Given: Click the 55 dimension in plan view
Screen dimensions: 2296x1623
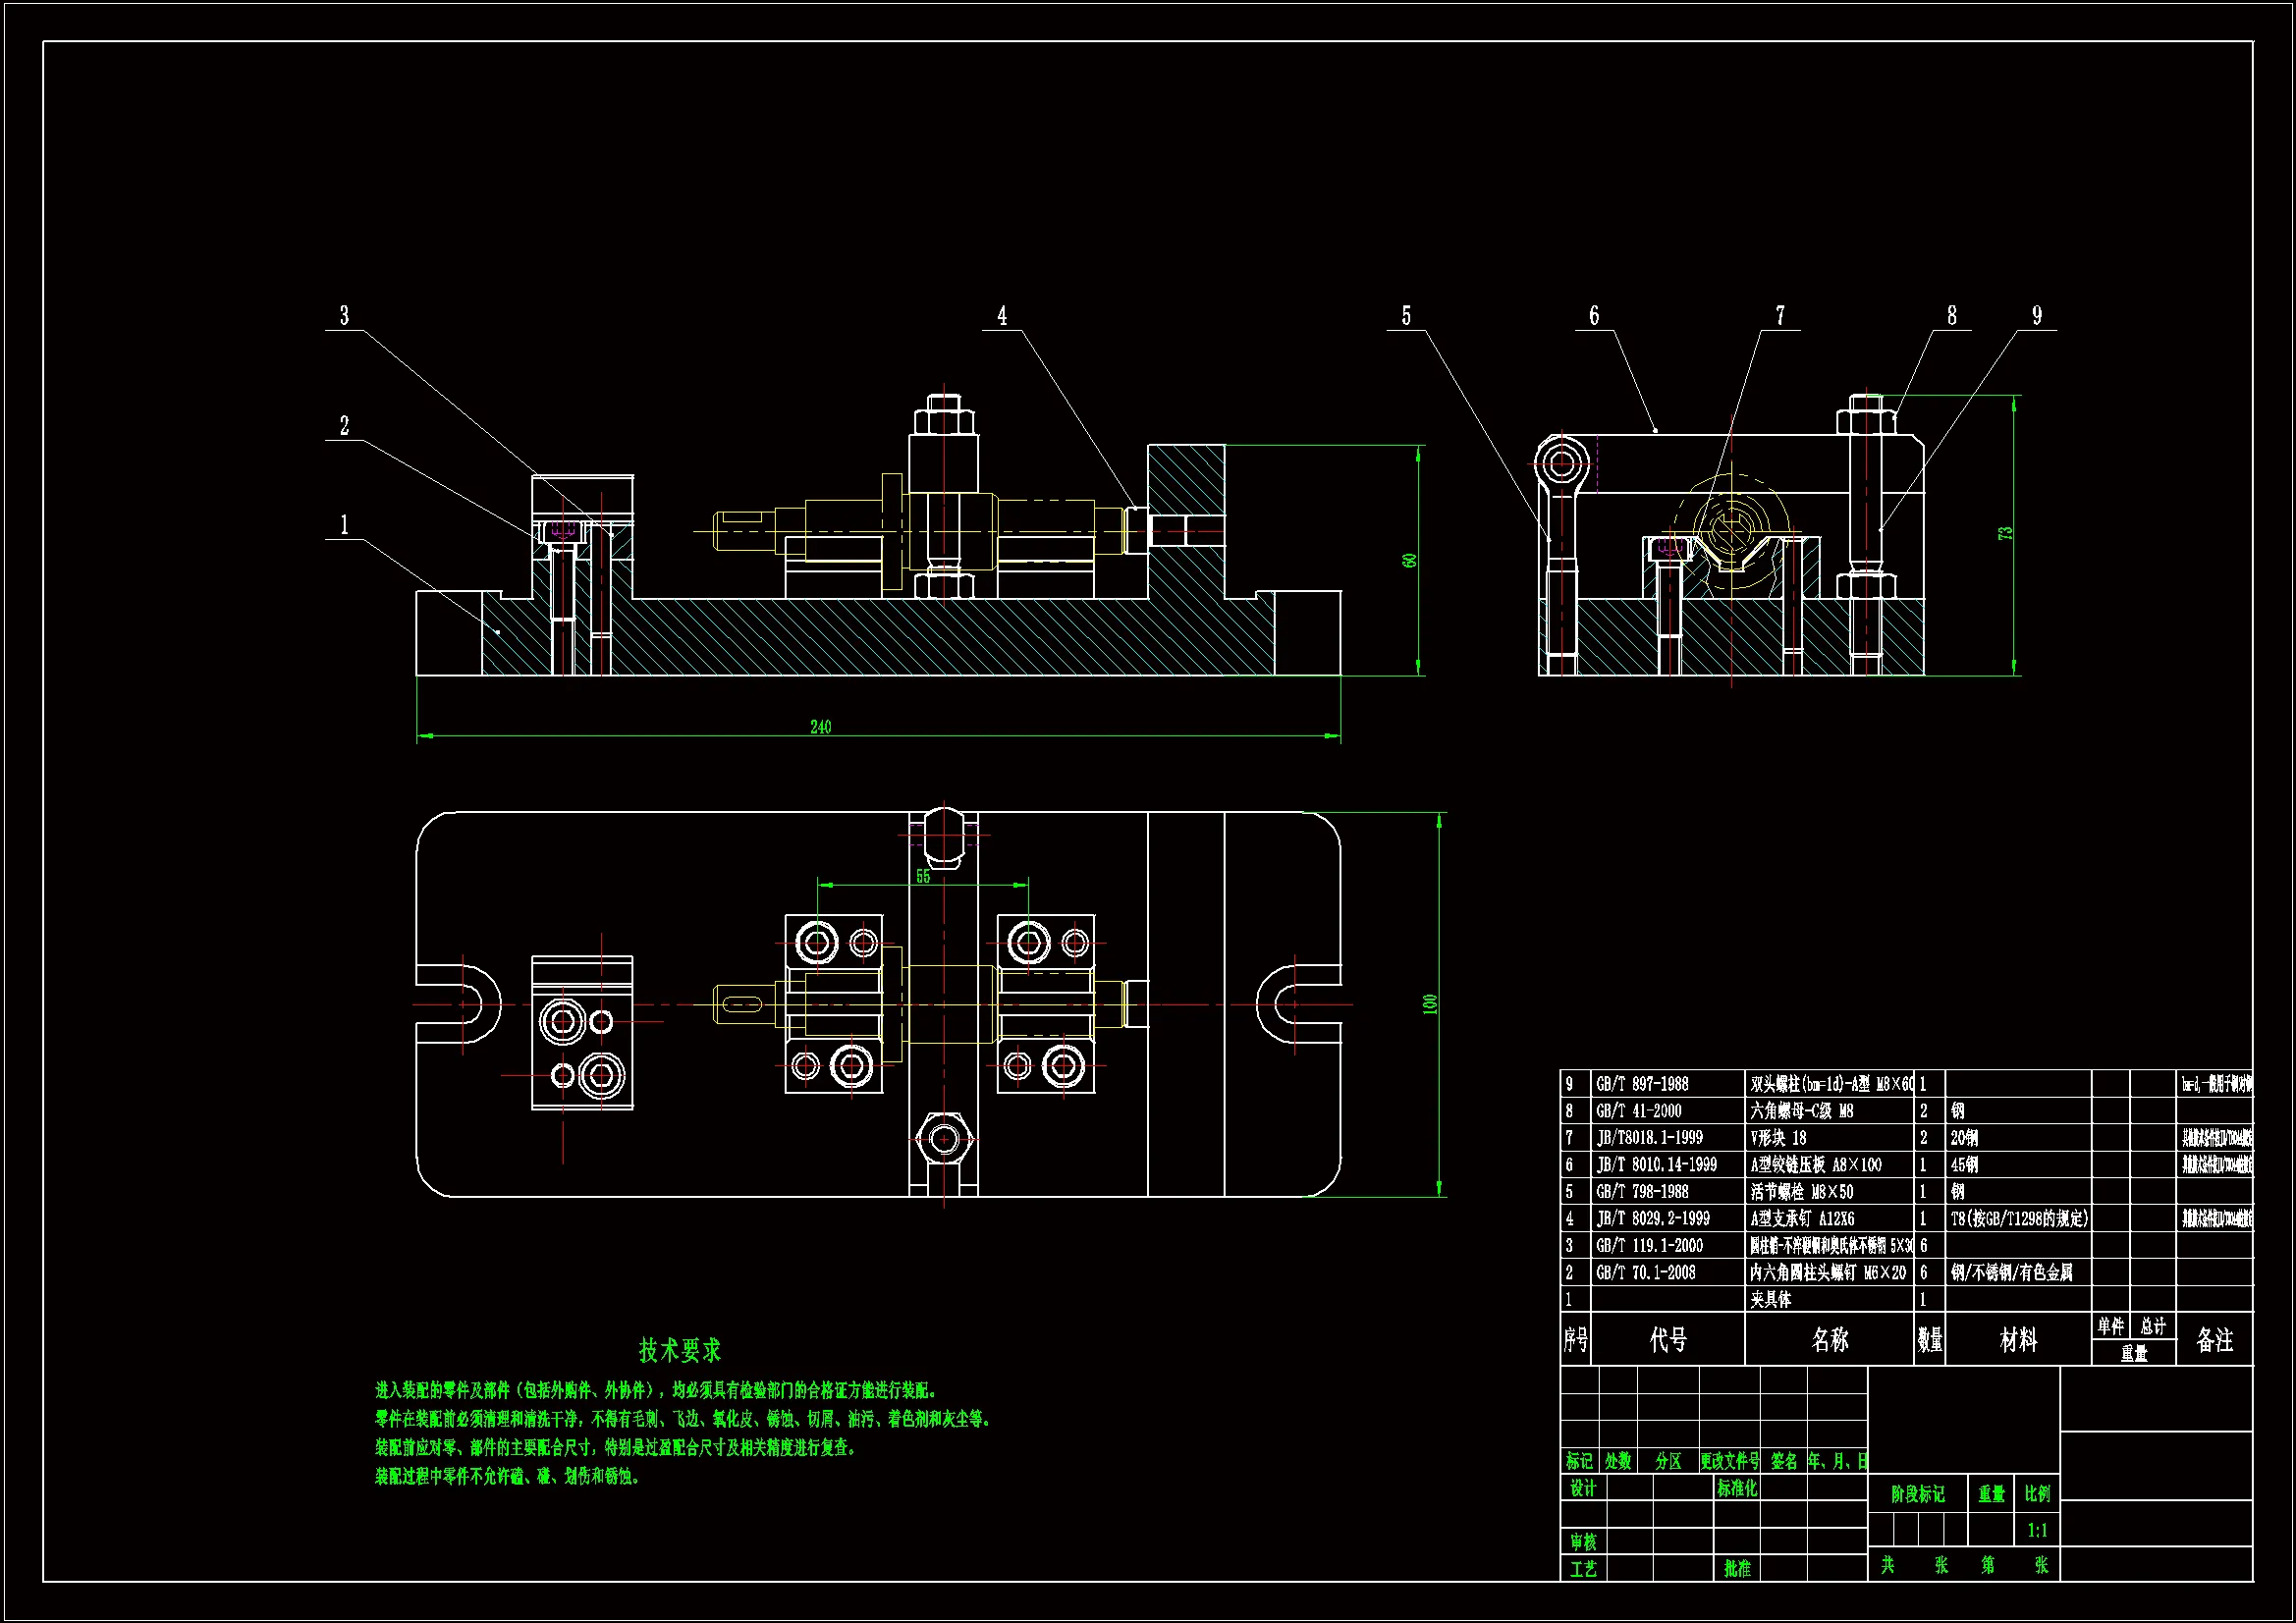Looking at the screenshot, I should [923, 876].
